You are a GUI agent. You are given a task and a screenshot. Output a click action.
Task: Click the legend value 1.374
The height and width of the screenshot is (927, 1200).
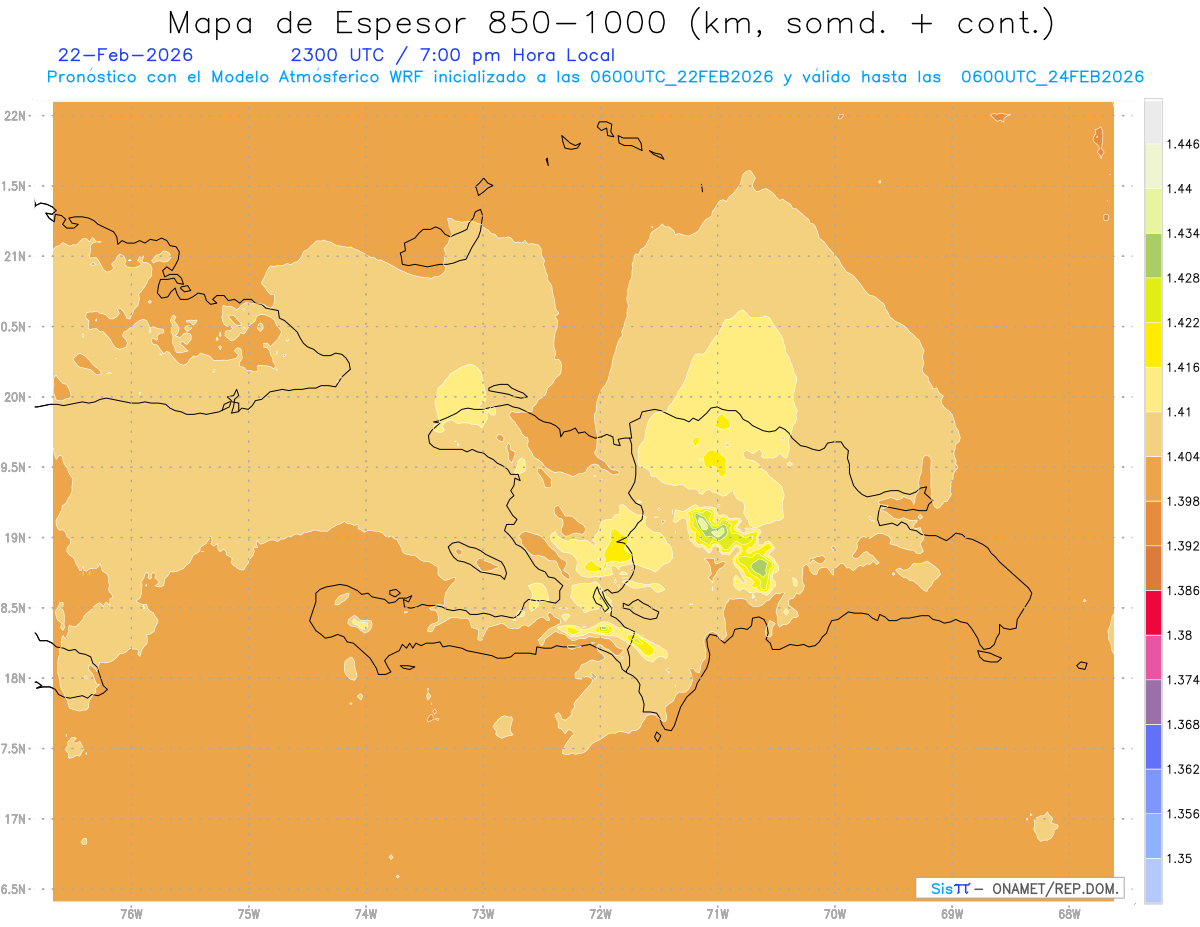1183,679
